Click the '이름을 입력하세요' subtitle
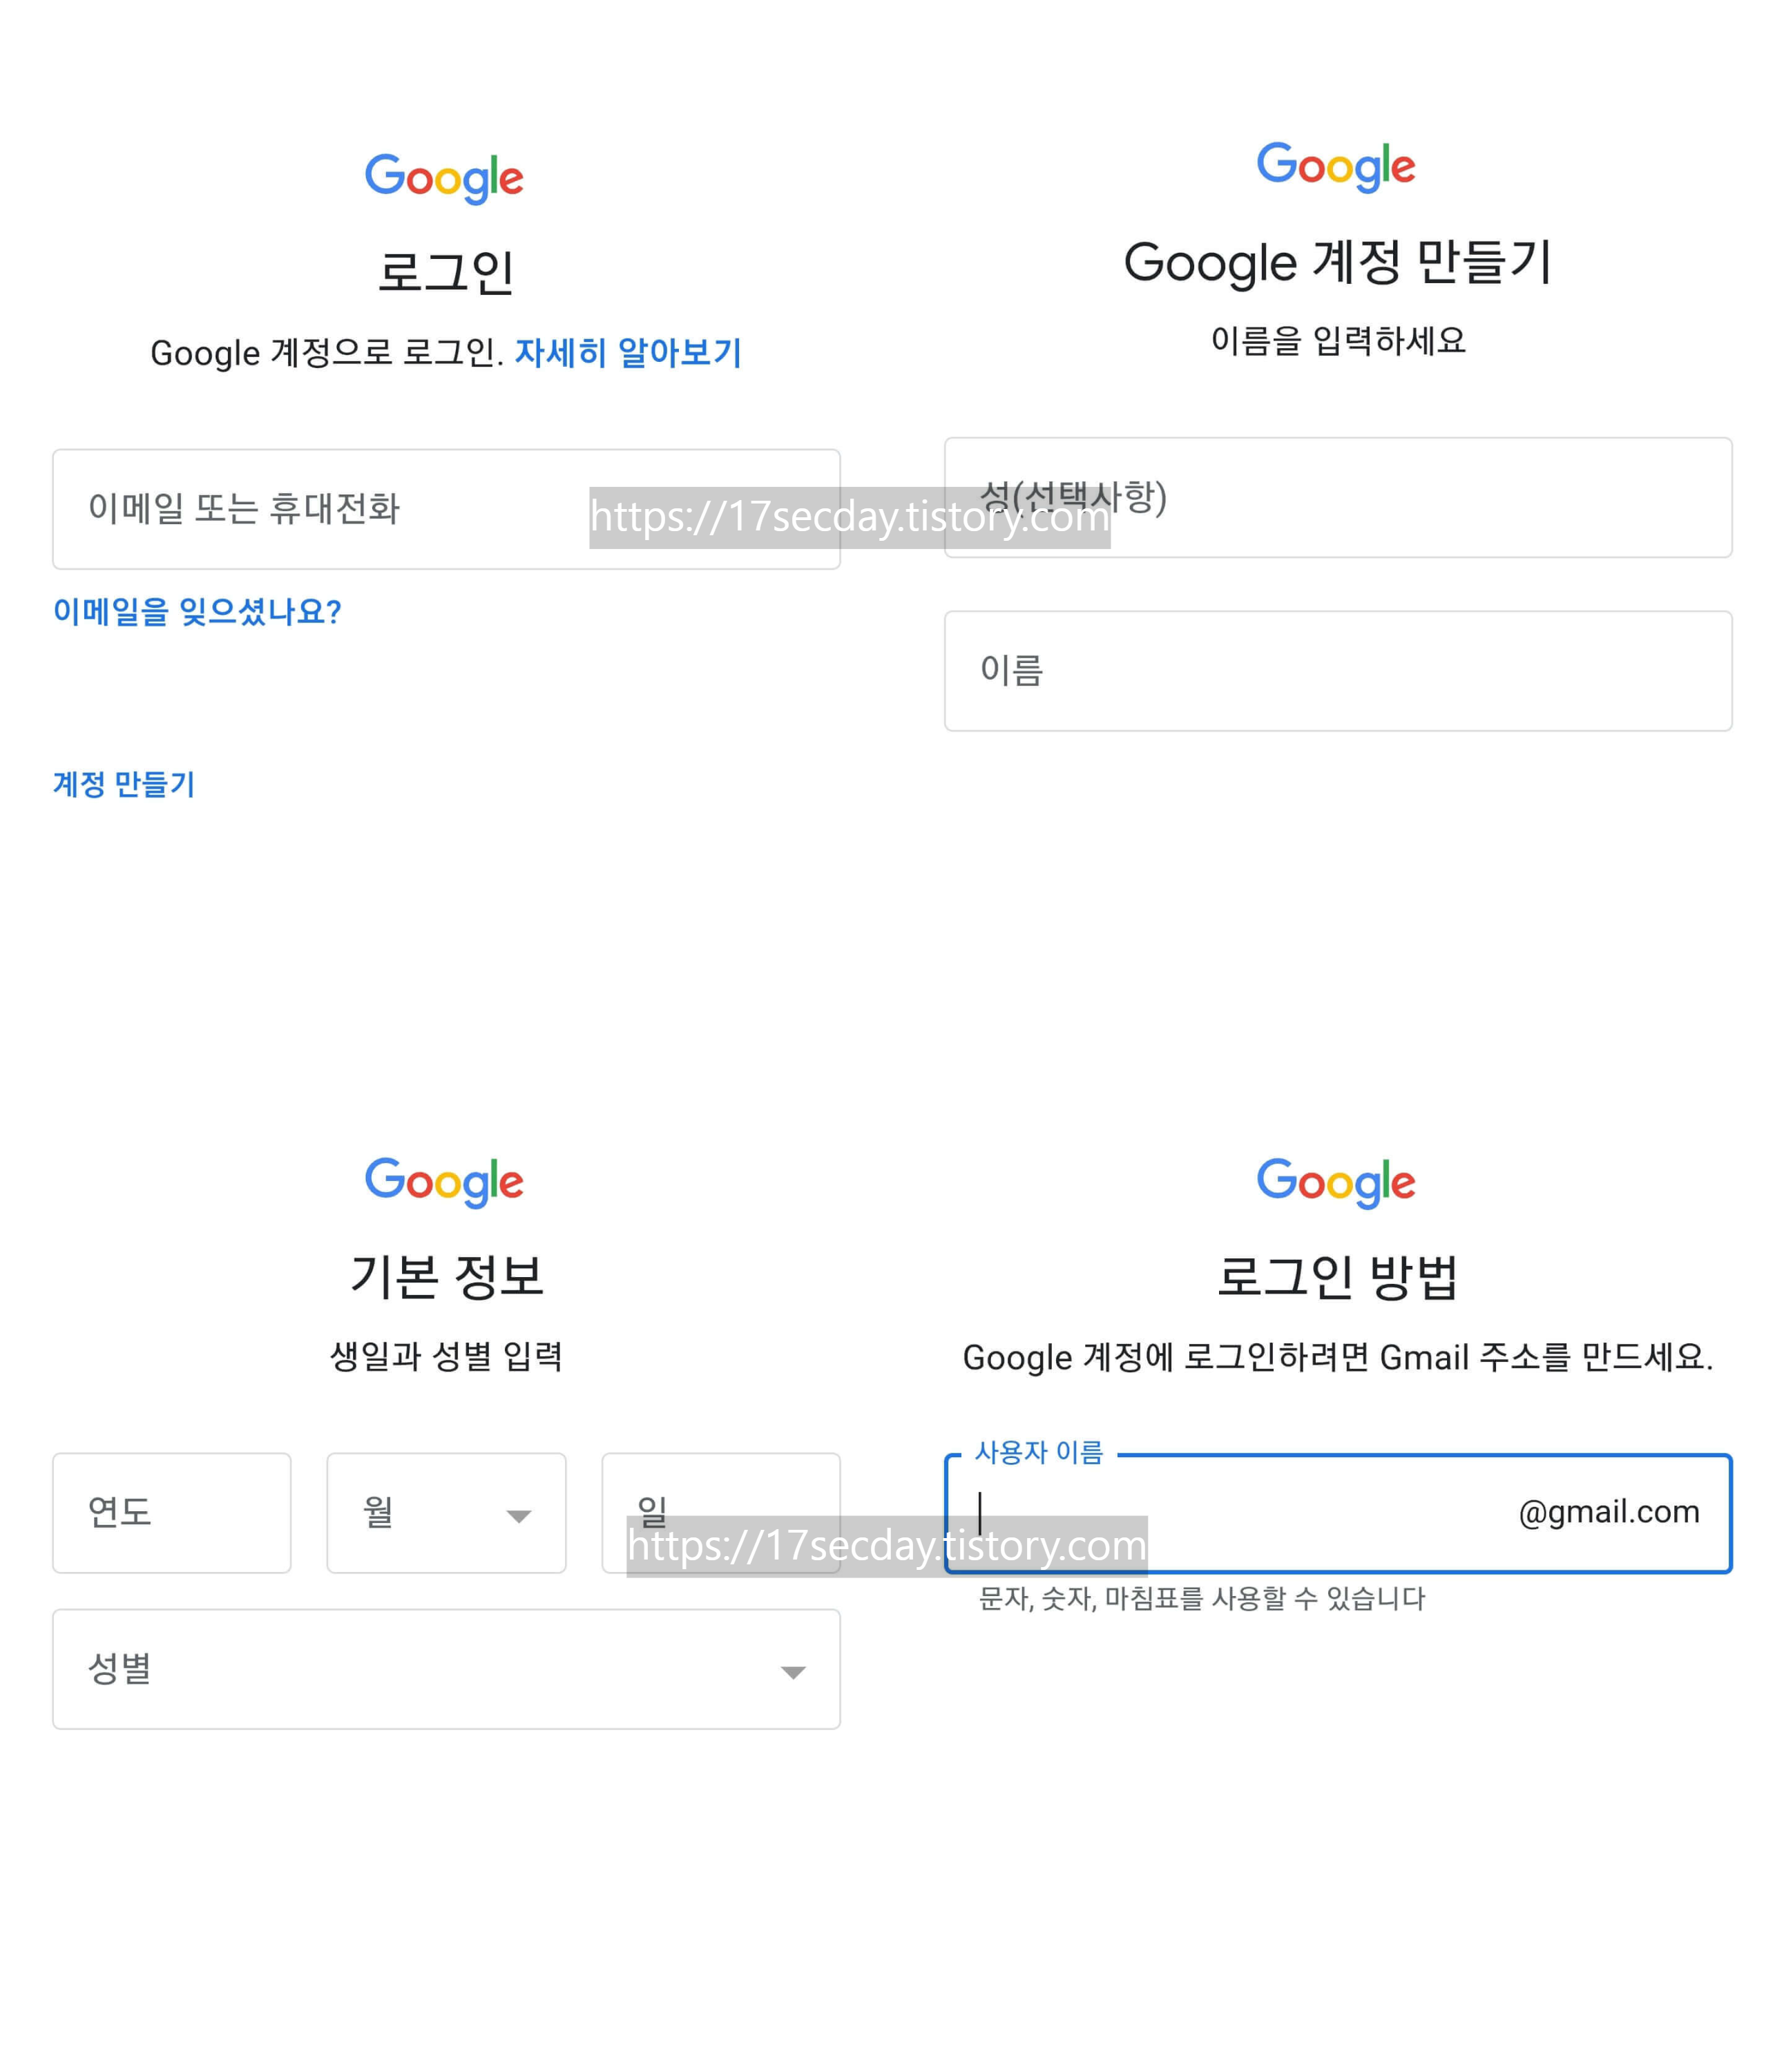The height and width of the screenshot is (2072, 1784). click(1338, 341)
